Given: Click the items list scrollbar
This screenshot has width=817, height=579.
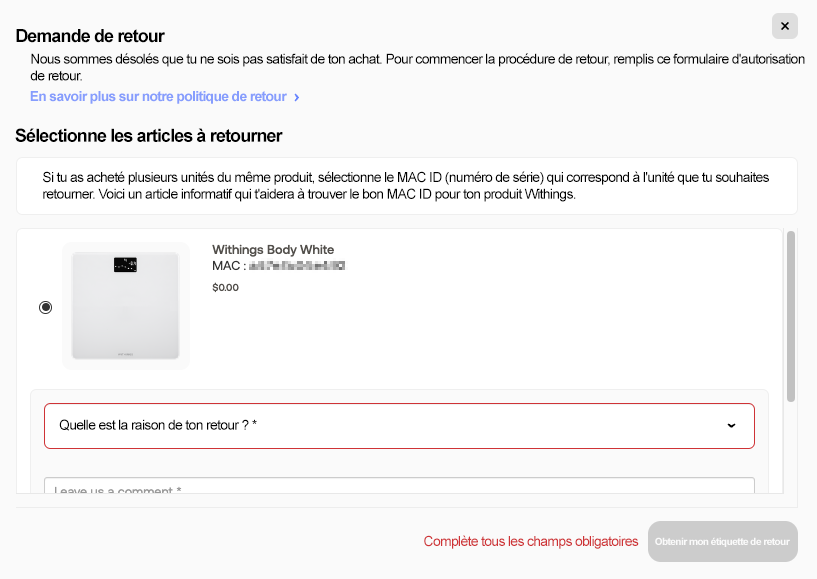Looking at the screenshot, I should pos(791,316).
